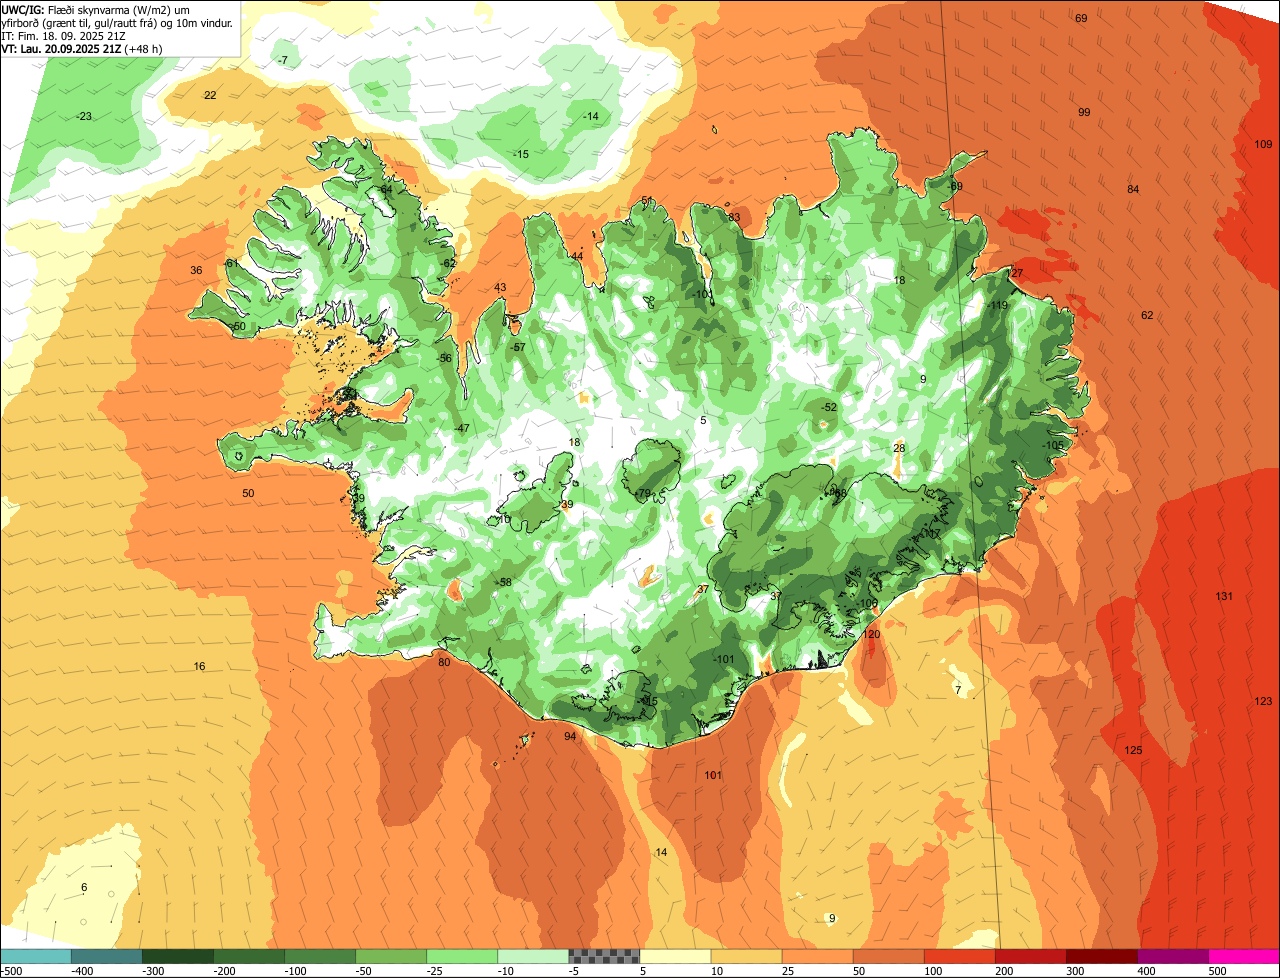Pick the purple legend swatch above 400
The width and height of the screenshot is (1280, 978).
[x=1173, y=956]
